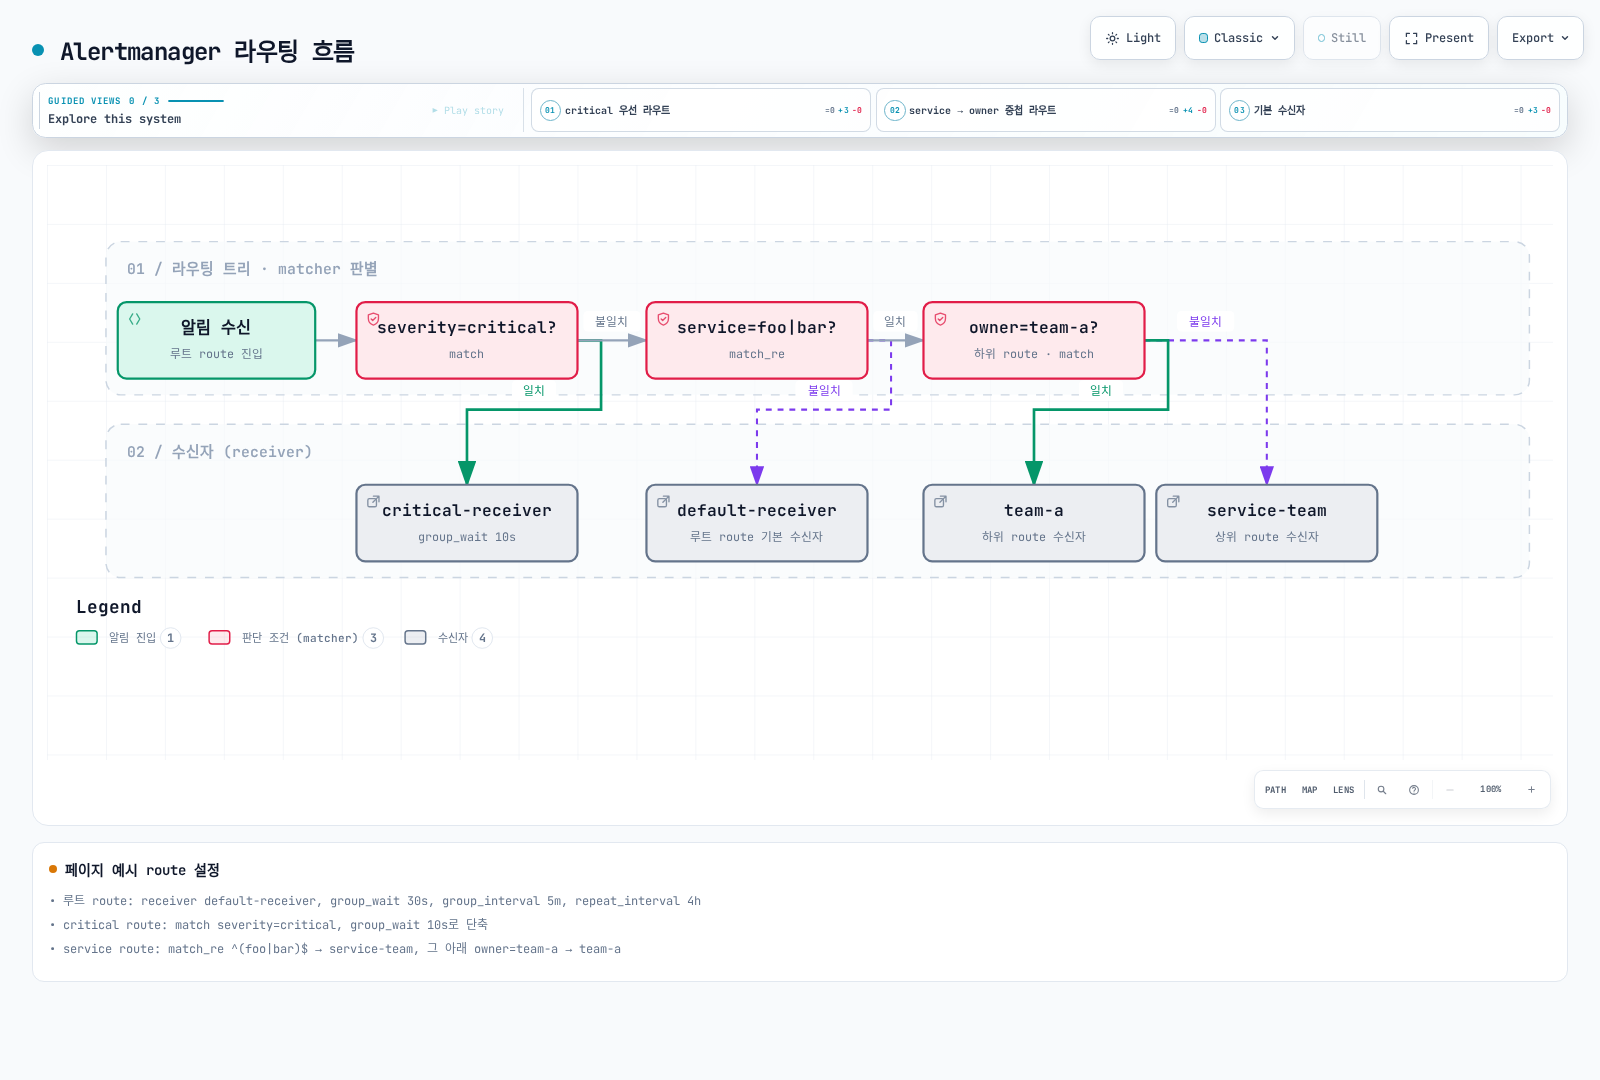Click the '01 / 라우팅 트리 · matcher 판별' group label
This screenshot has height=1080, width=1600.
(252, 269)
